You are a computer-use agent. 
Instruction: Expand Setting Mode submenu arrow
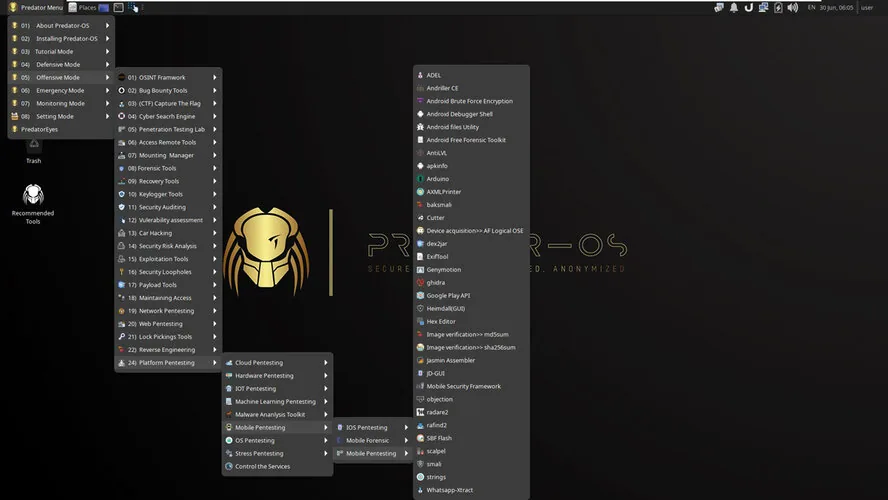pyautogui.click(x=107, y=117)
